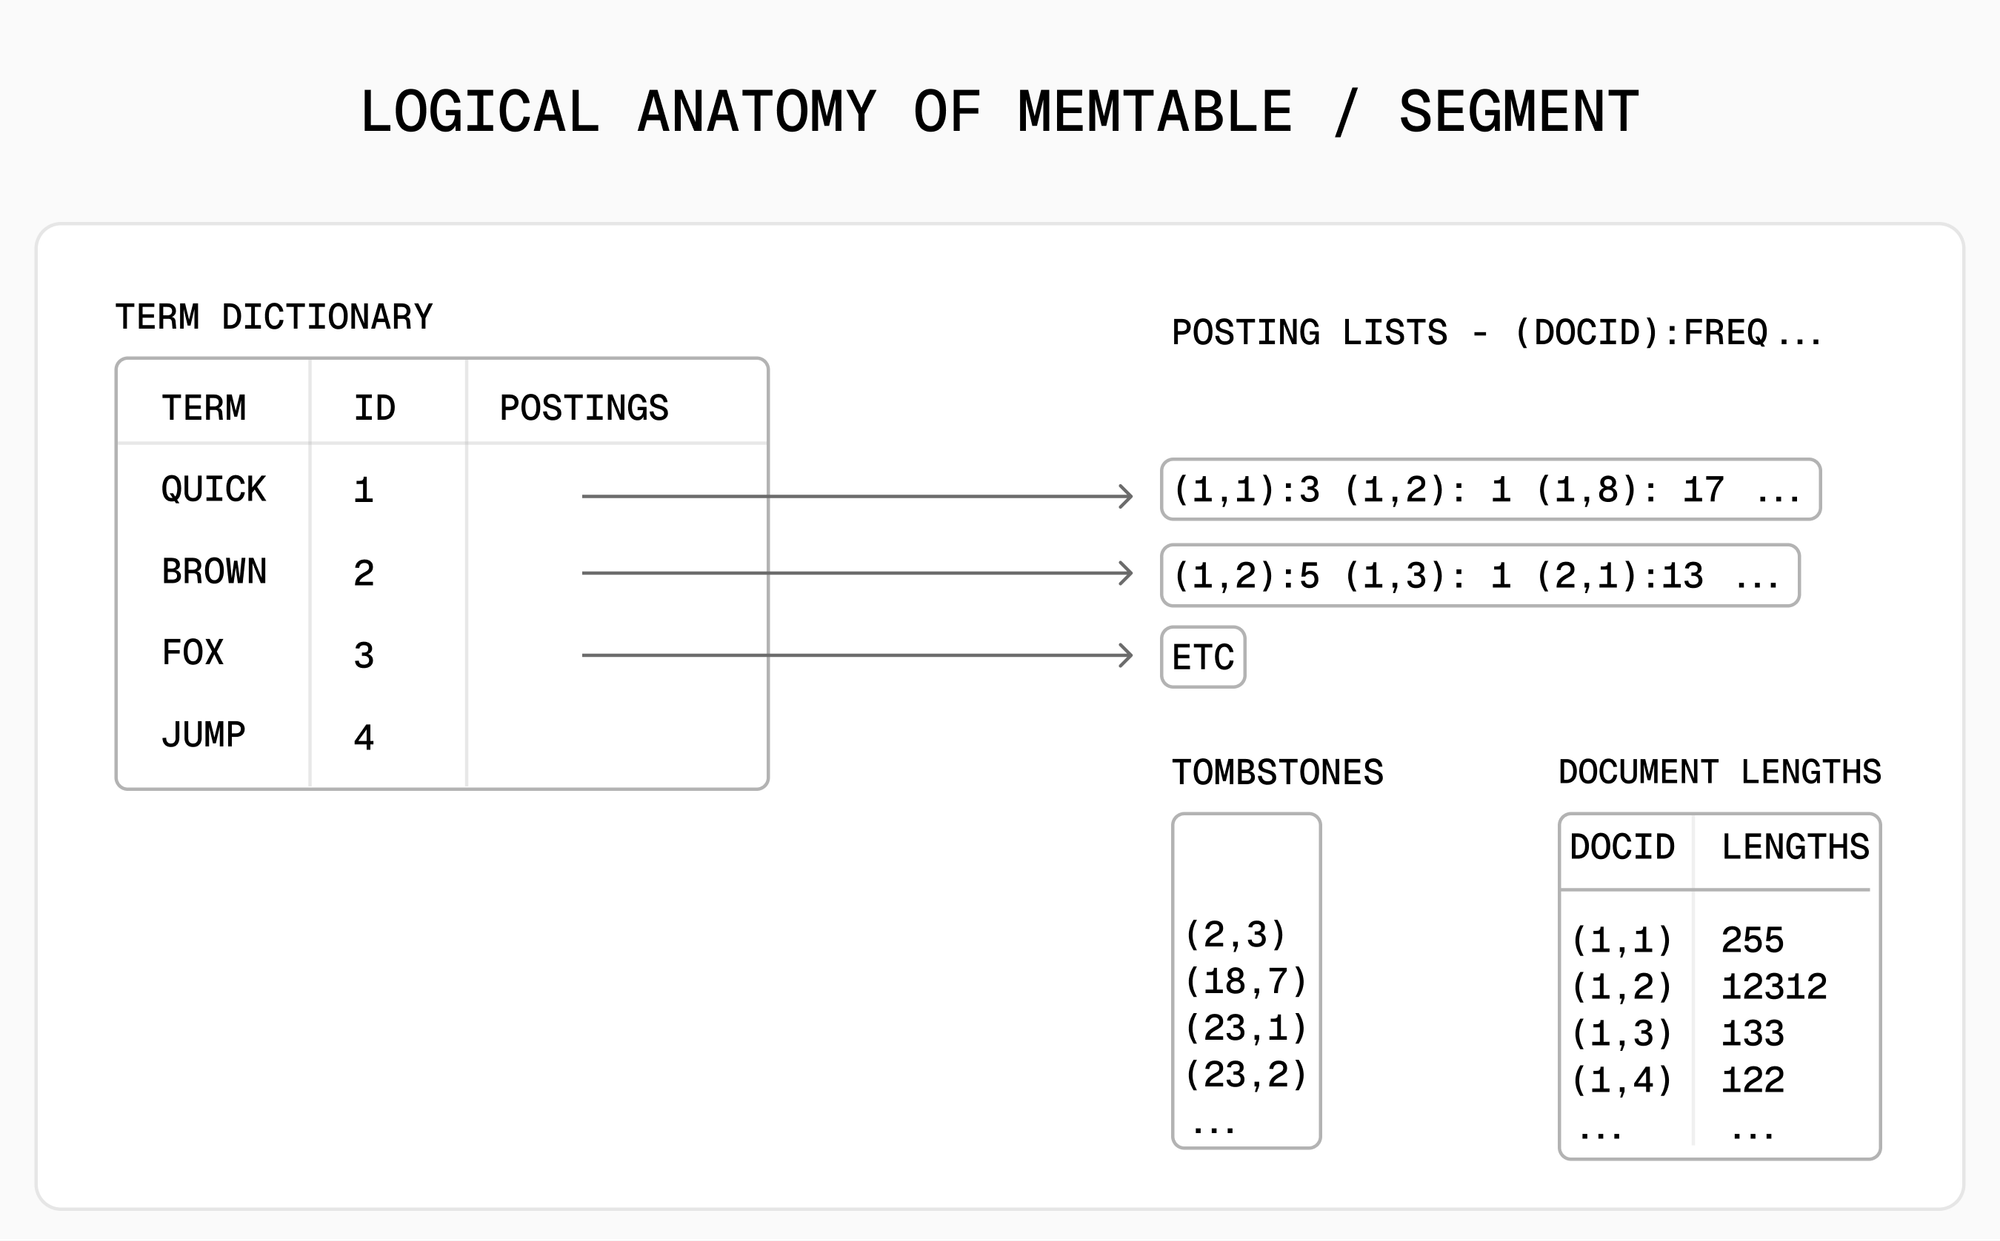Click the TERM DICTIONARY heading
Screen dimensions: 2000x1241
[x=274, y=317]
